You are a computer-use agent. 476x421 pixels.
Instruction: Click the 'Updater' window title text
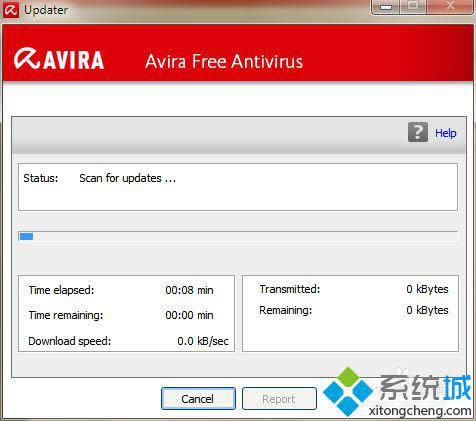tap(46, 10)
